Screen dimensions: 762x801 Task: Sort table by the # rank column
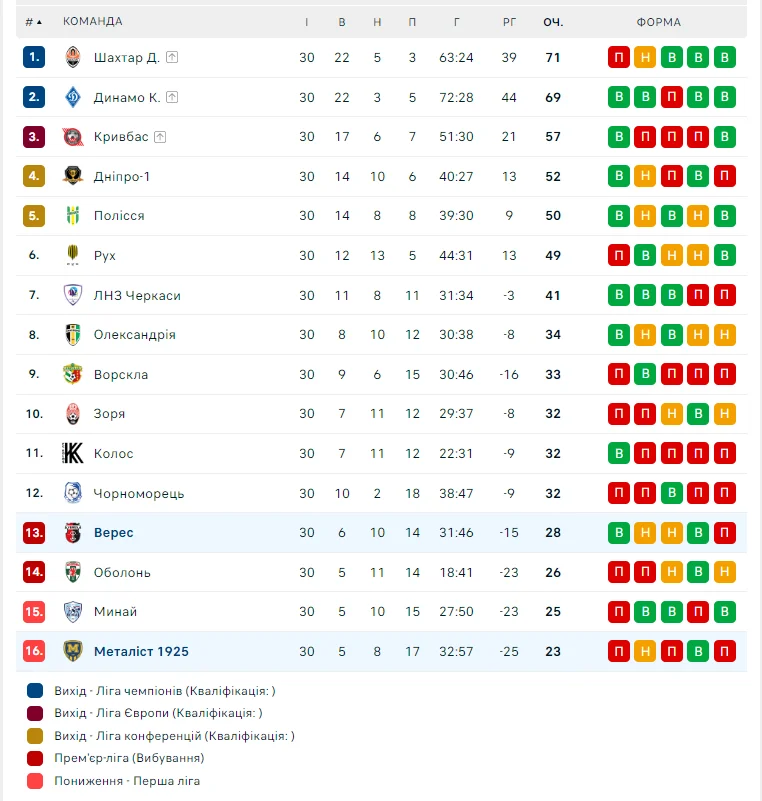[x=33, y=22]
